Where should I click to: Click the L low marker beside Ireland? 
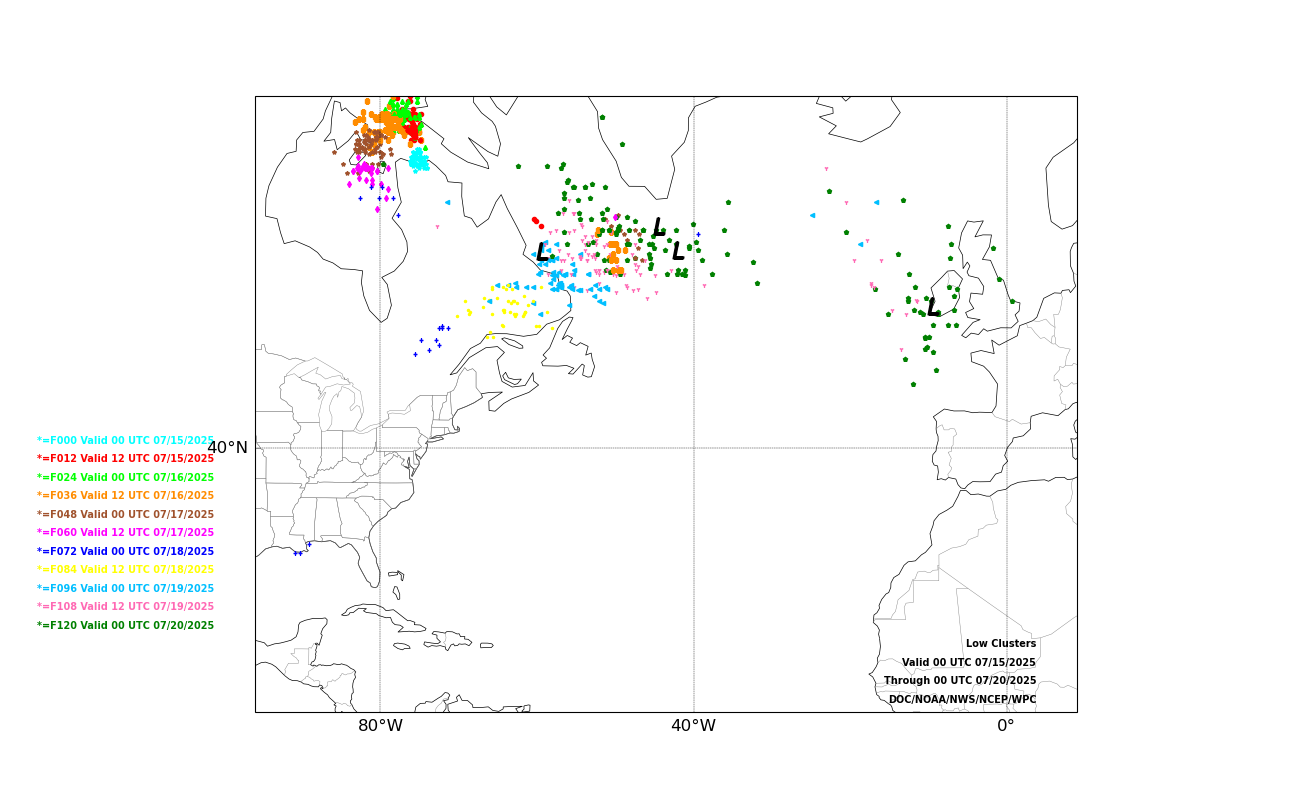point(933,308)
